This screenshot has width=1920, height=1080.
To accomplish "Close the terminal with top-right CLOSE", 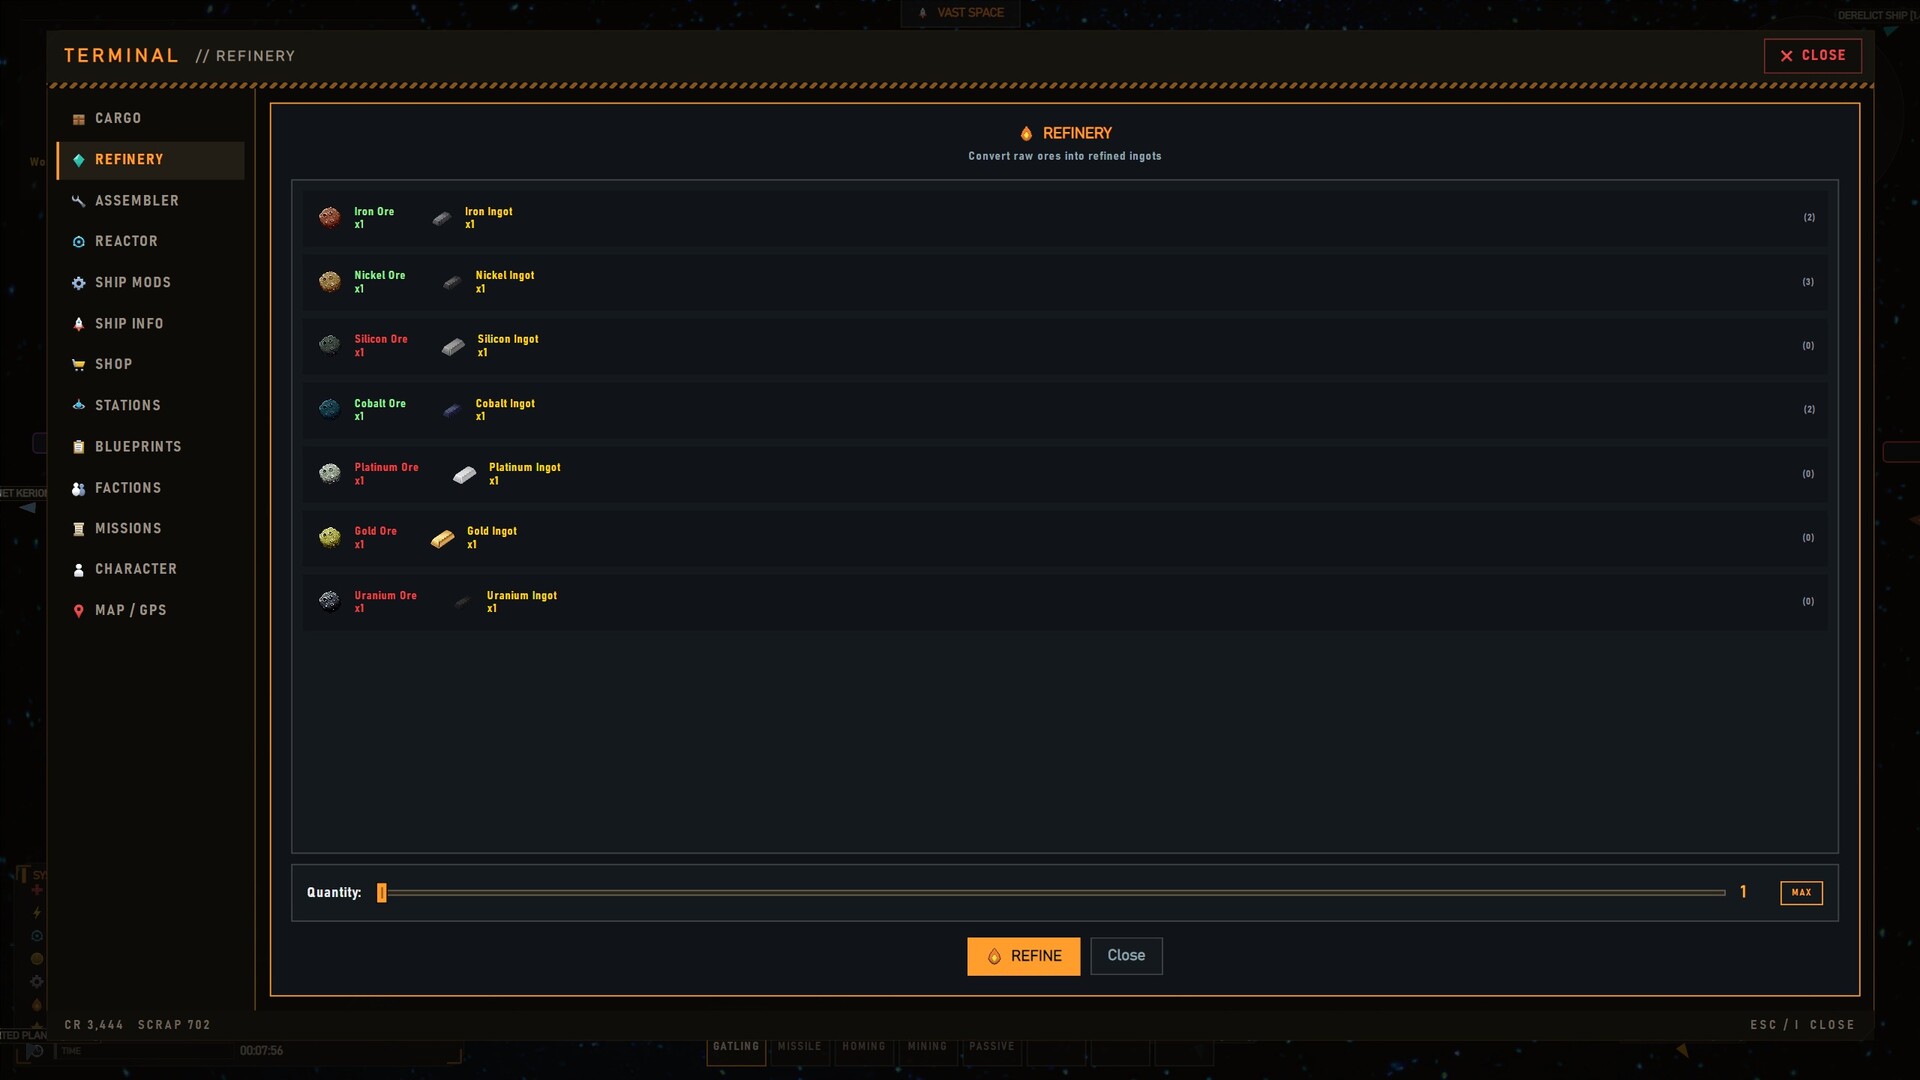I will pyautogui.click(x=1812, y=56).
